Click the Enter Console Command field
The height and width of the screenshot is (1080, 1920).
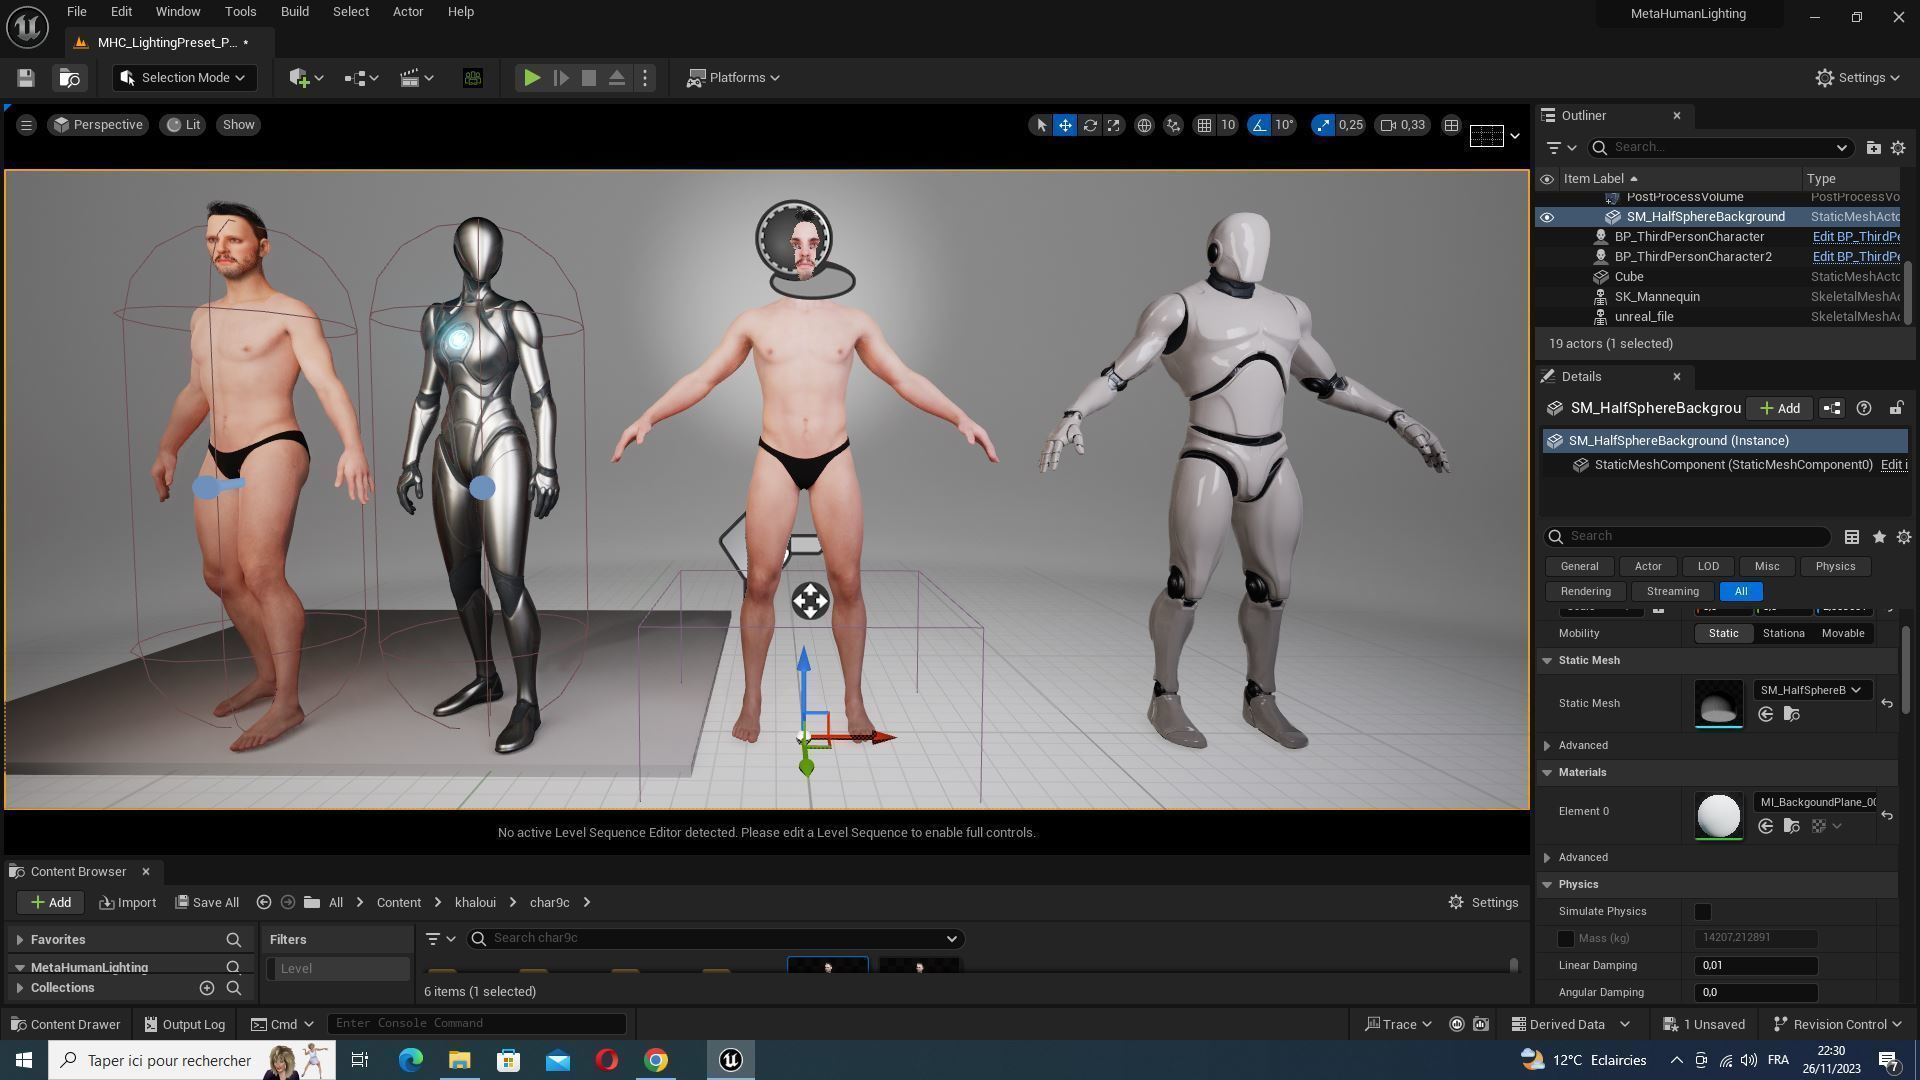click(x=476, y=1023)
